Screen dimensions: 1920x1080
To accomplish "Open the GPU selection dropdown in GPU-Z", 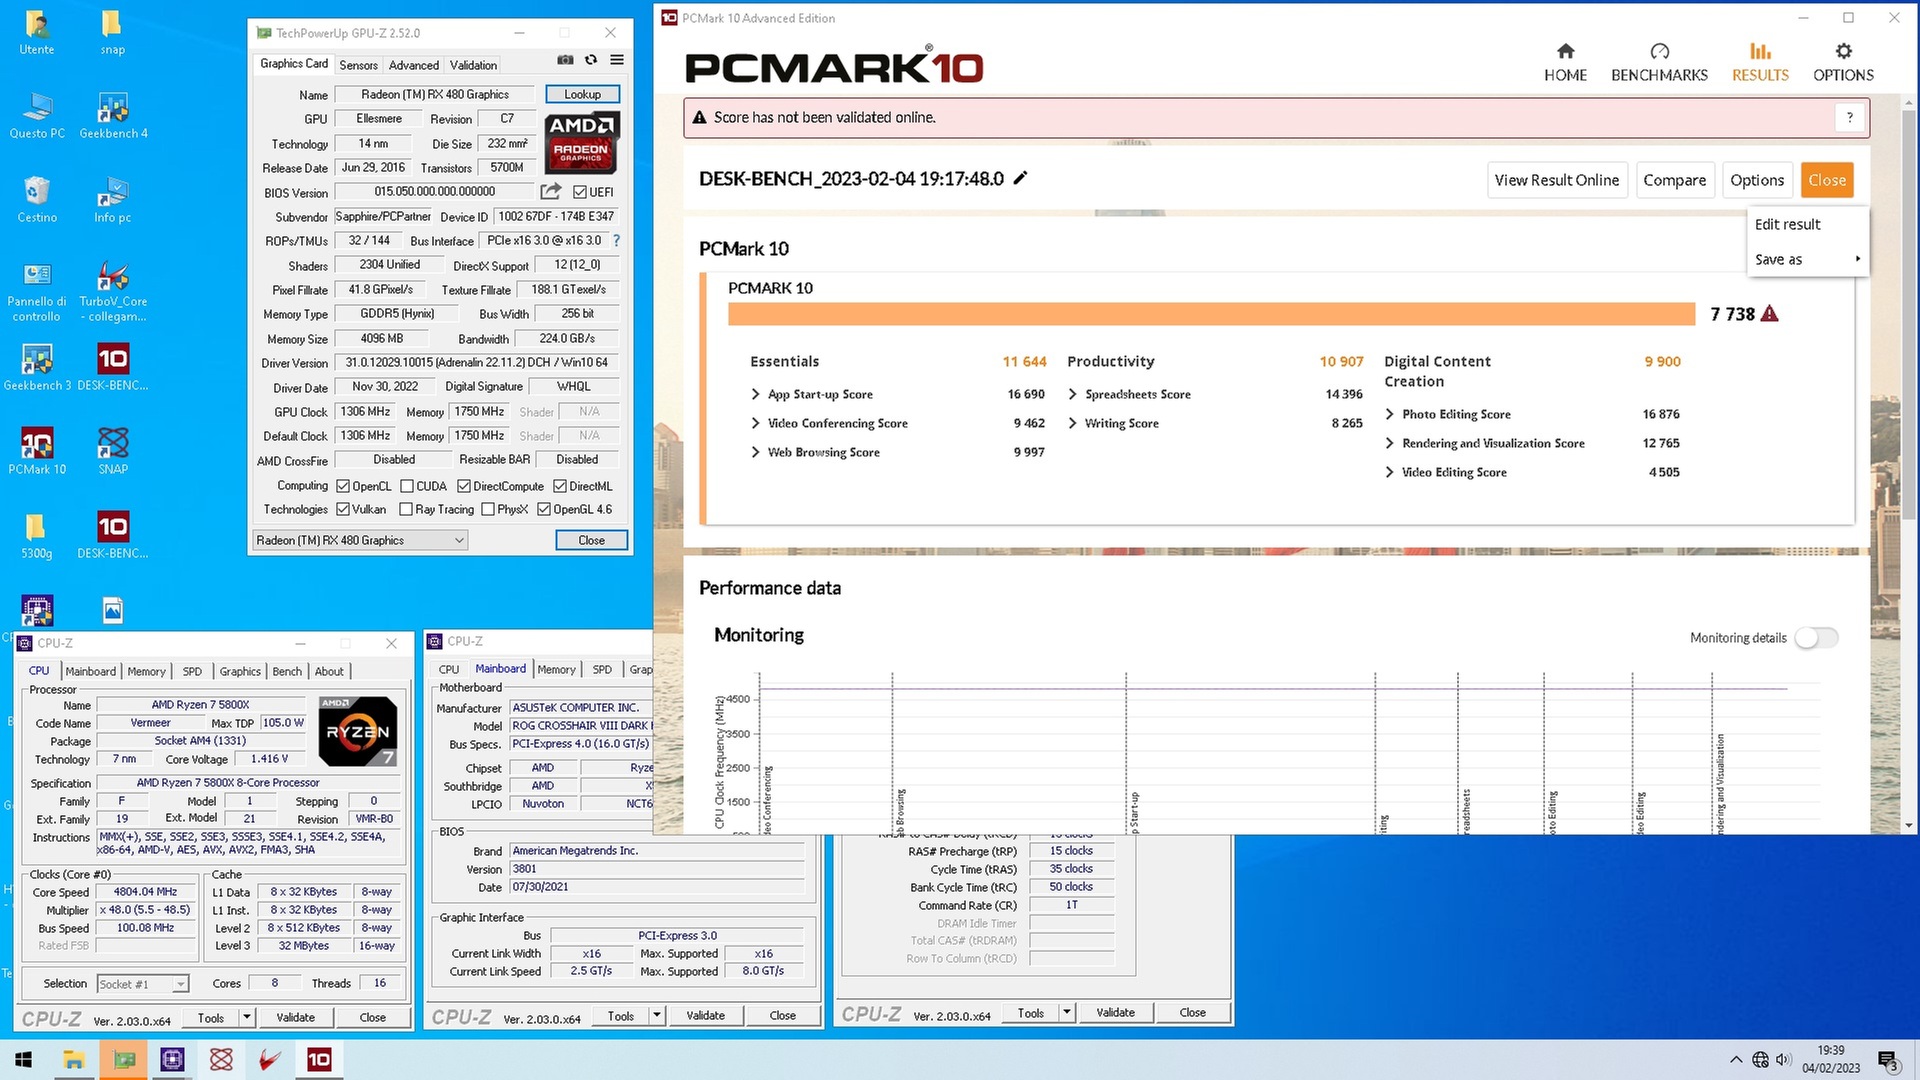I will pyautogui.click(x=360, y=540).
